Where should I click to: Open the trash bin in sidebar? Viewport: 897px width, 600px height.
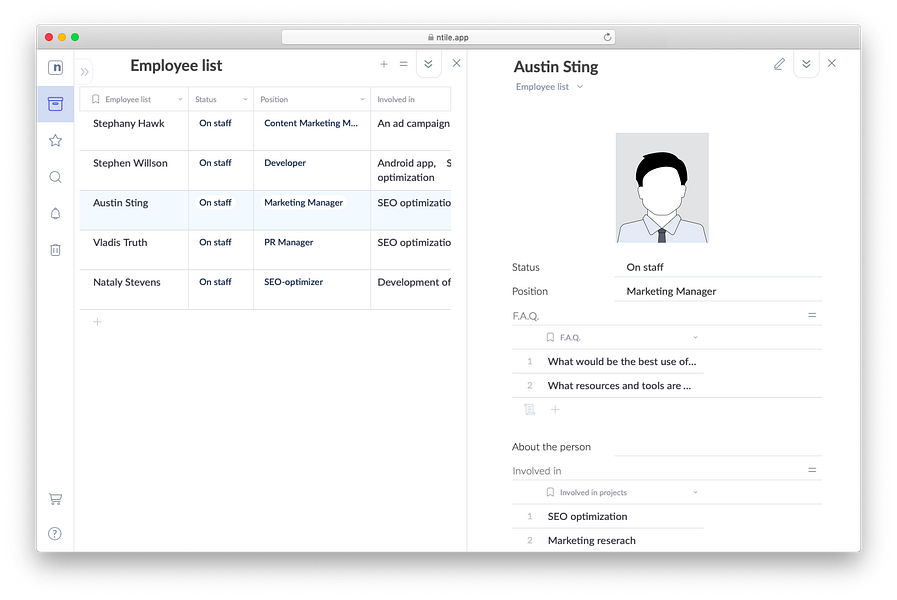click(x=55, y=250)
